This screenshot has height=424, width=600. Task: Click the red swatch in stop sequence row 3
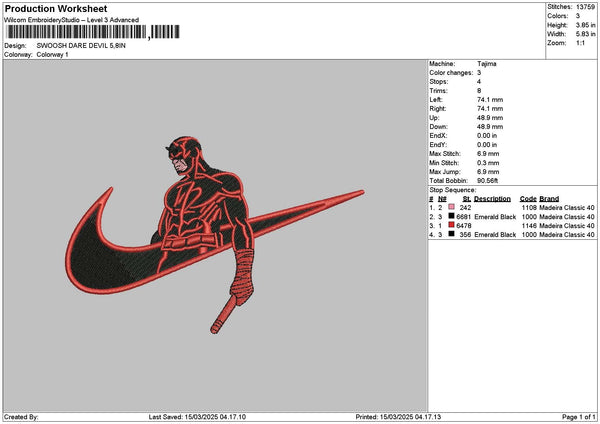click(452, 225)
